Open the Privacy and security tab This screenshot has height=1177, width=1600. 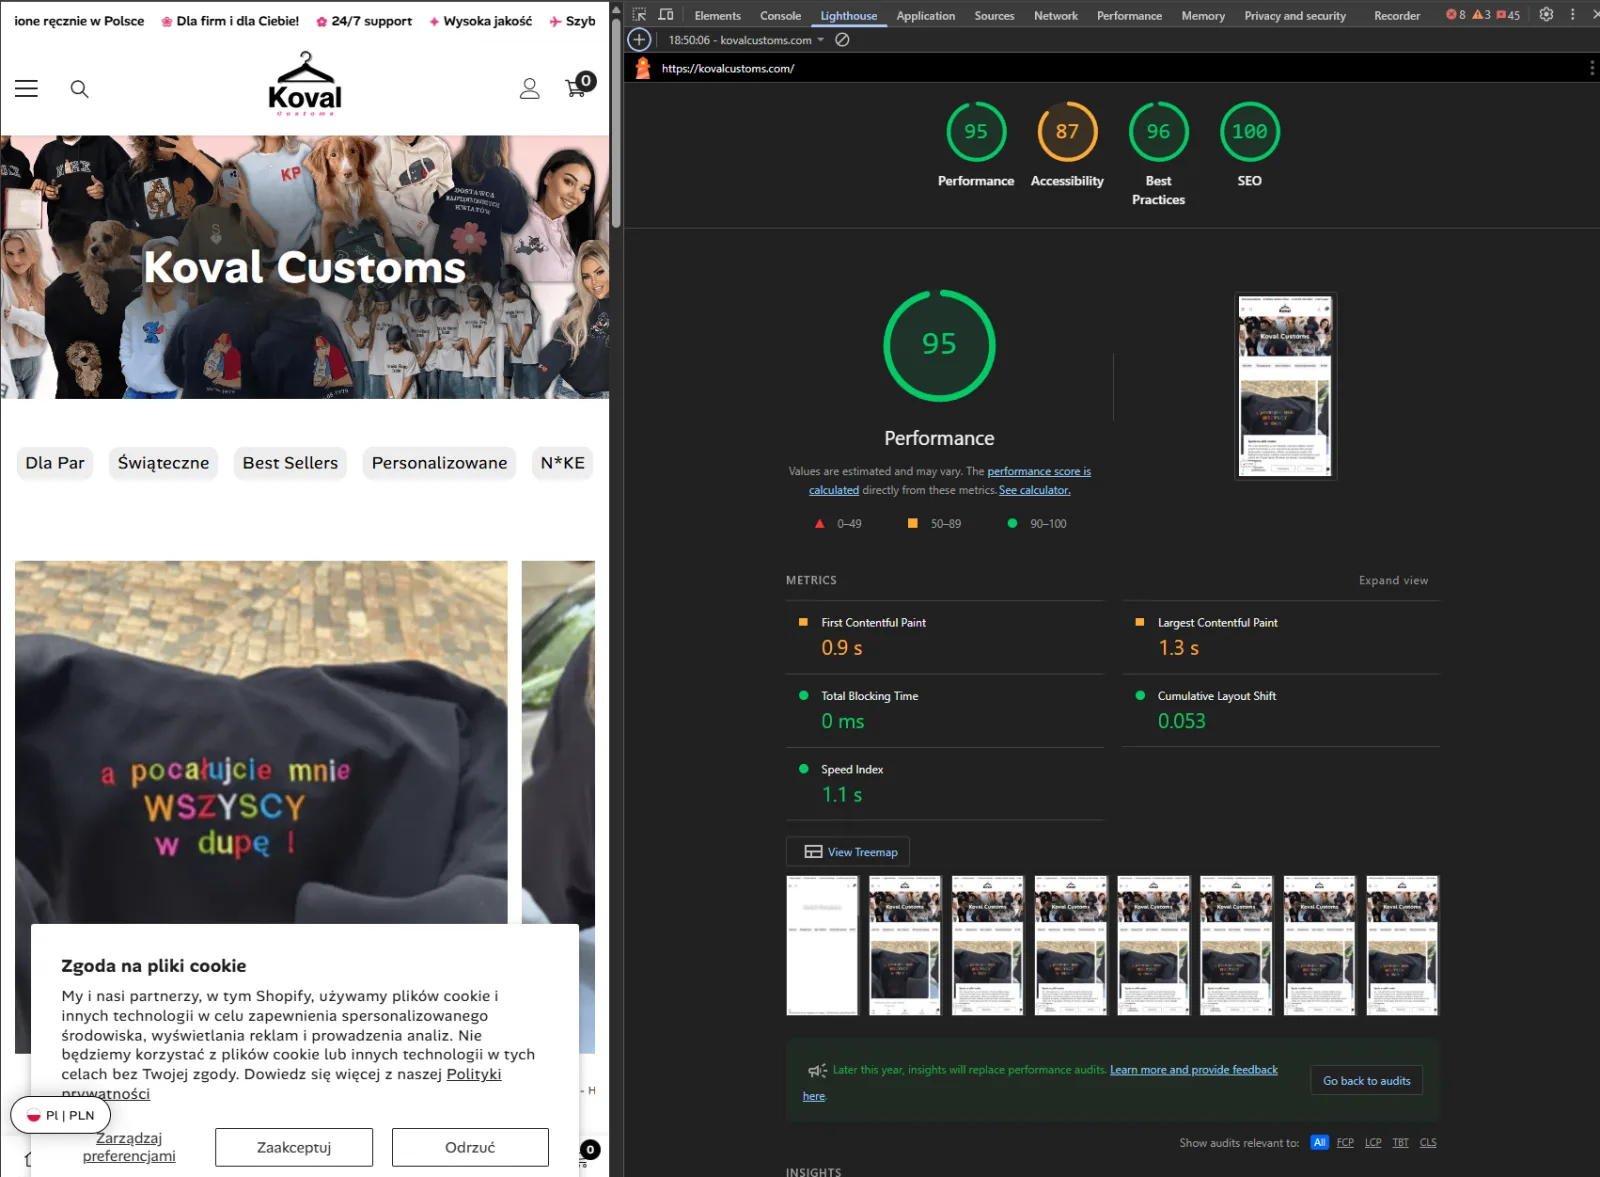pyautogui.click(x=1295, y=15)
